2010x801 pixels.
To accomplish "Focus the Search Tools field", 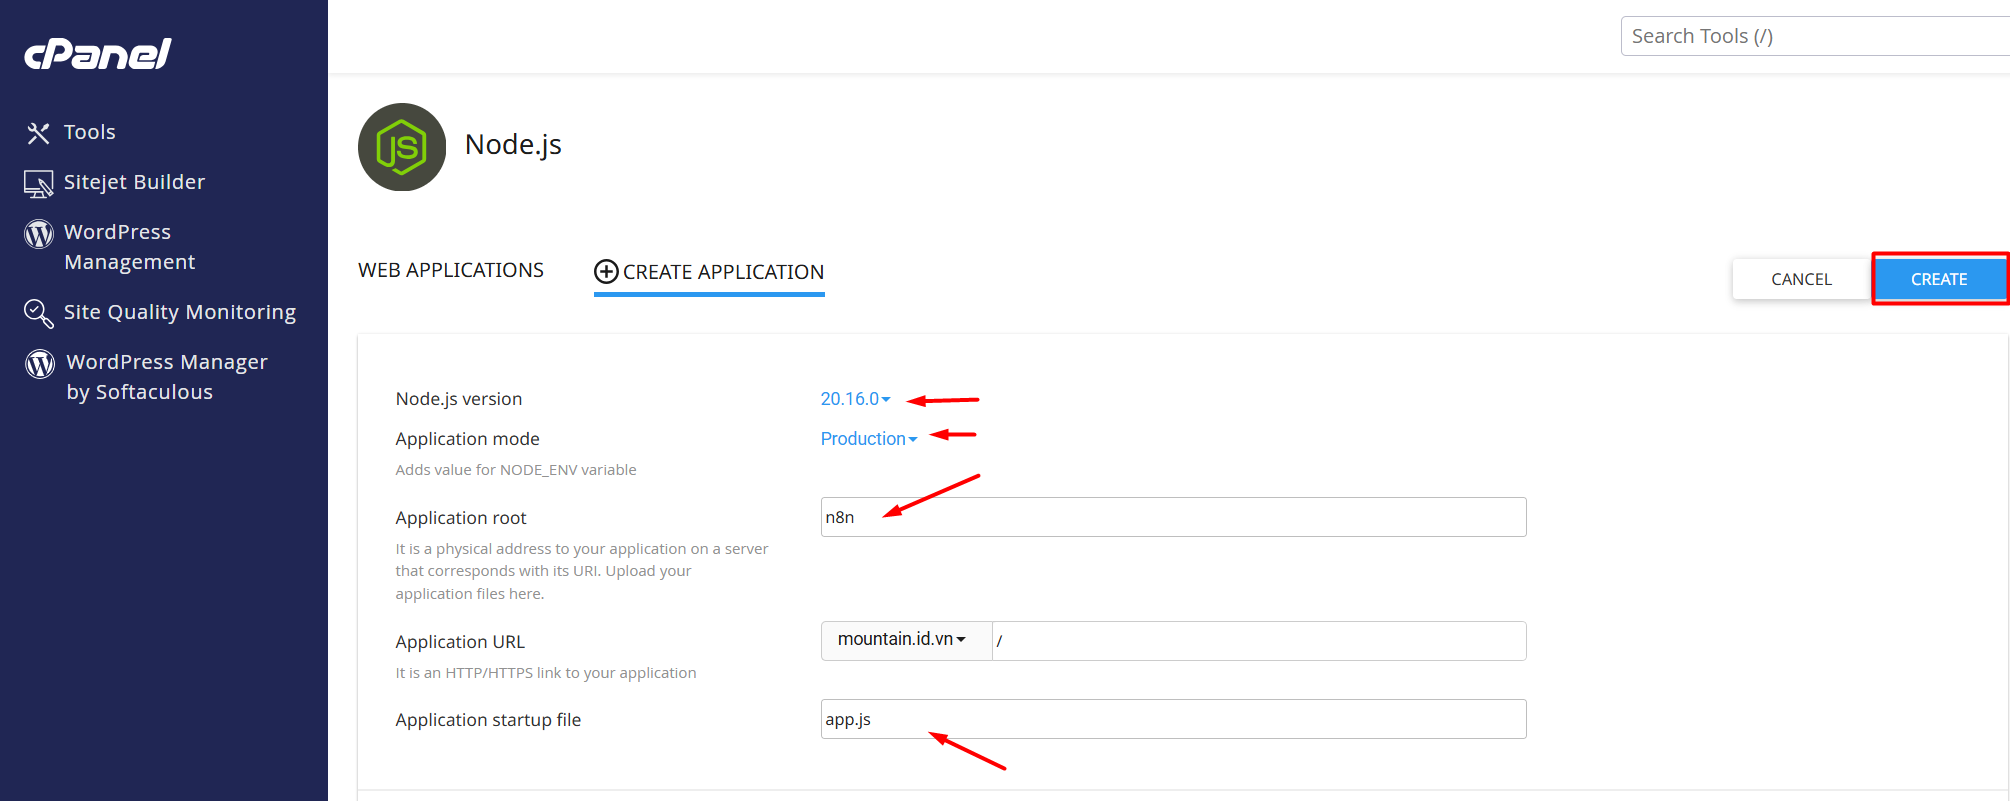I will [x=1815, y=36].
